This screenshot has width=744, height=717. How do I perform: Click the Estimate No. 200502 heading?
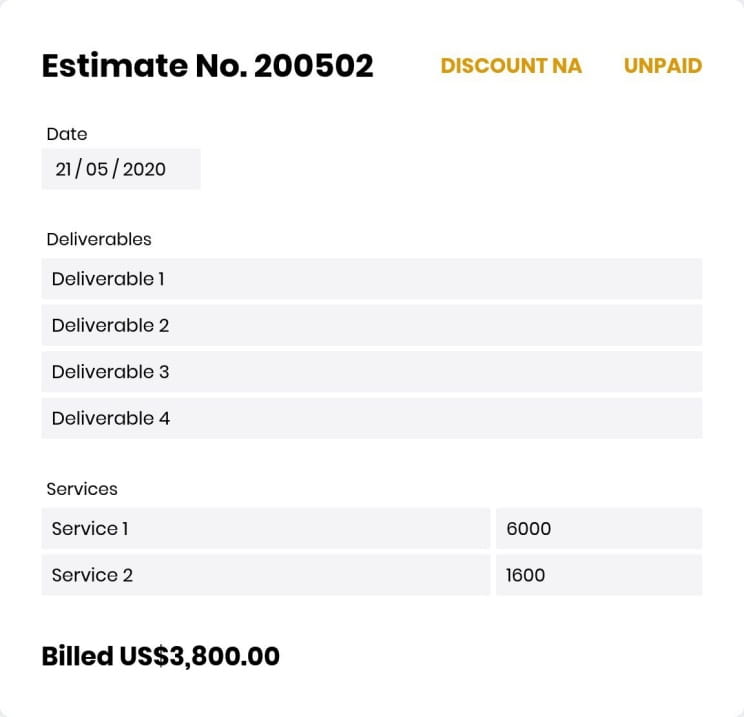[208, 65]
